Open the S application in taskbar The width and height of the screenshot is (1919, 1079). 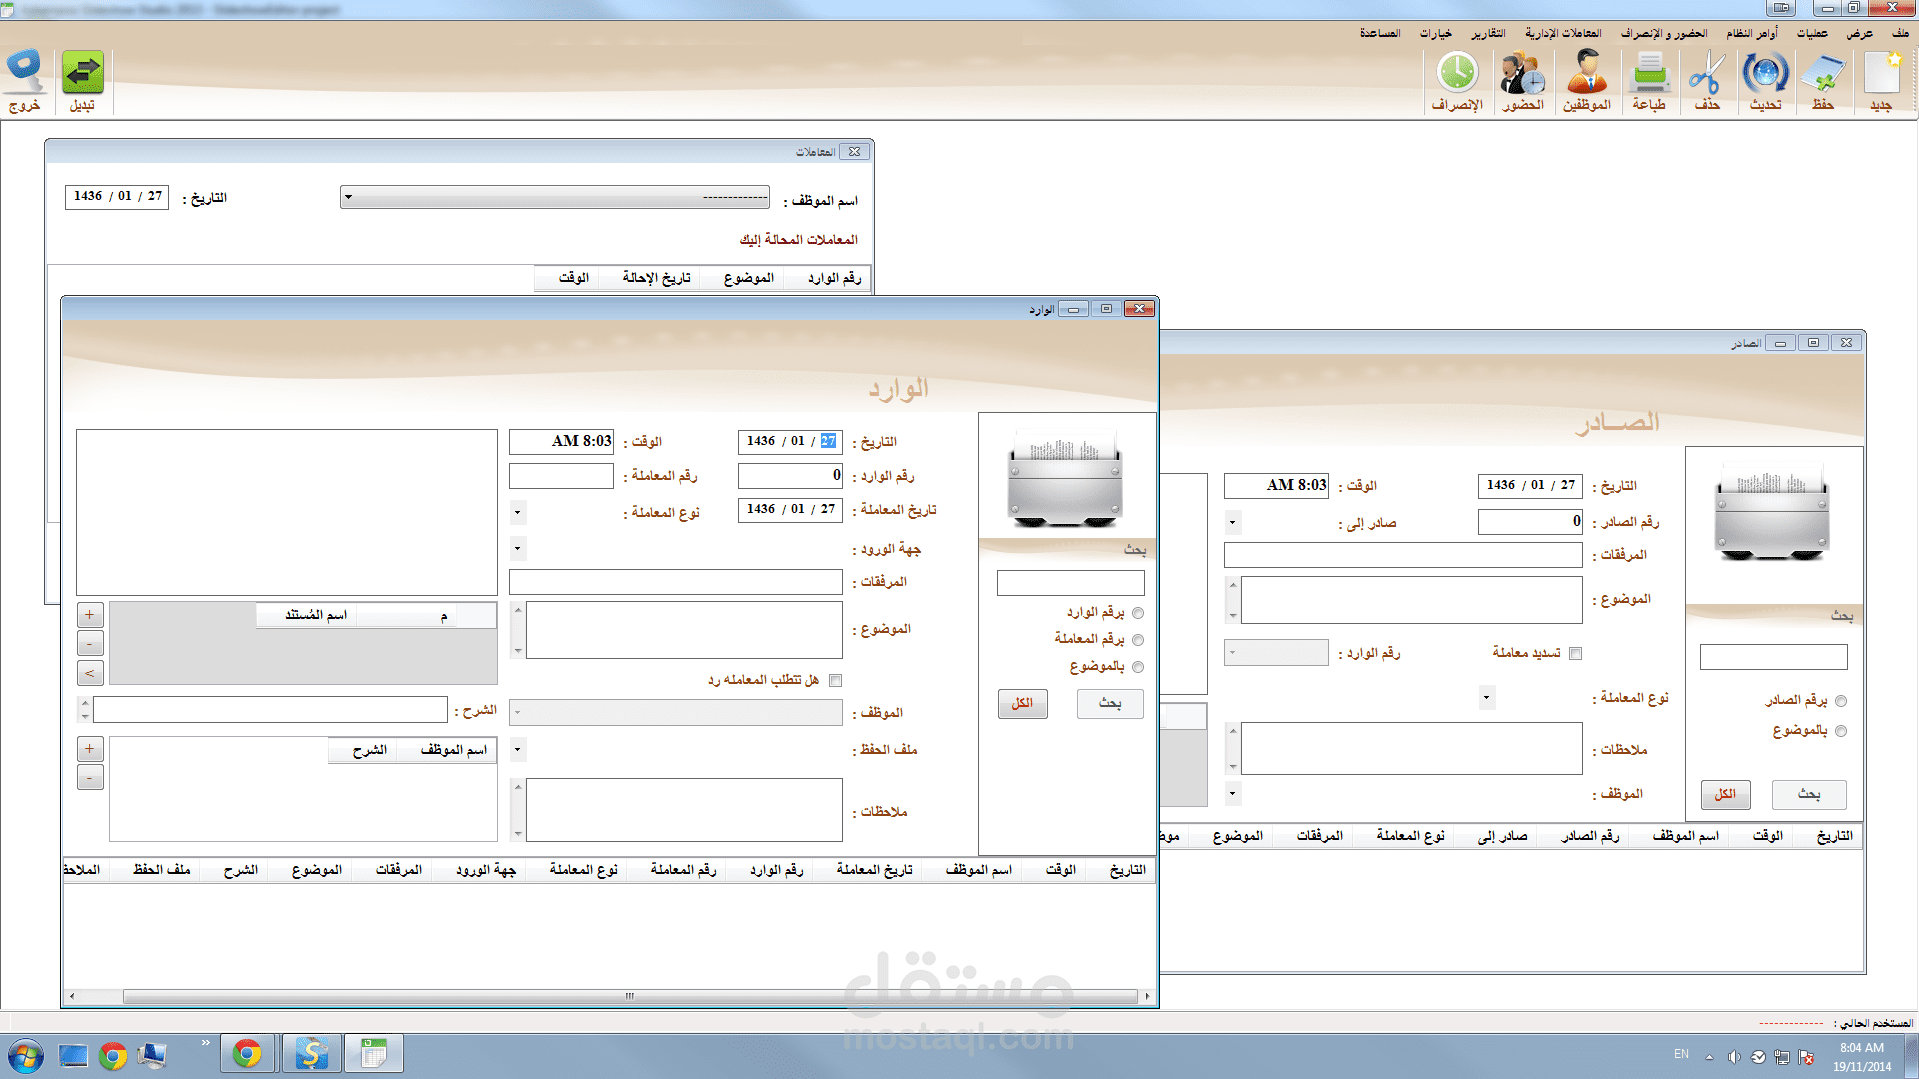311,1054
